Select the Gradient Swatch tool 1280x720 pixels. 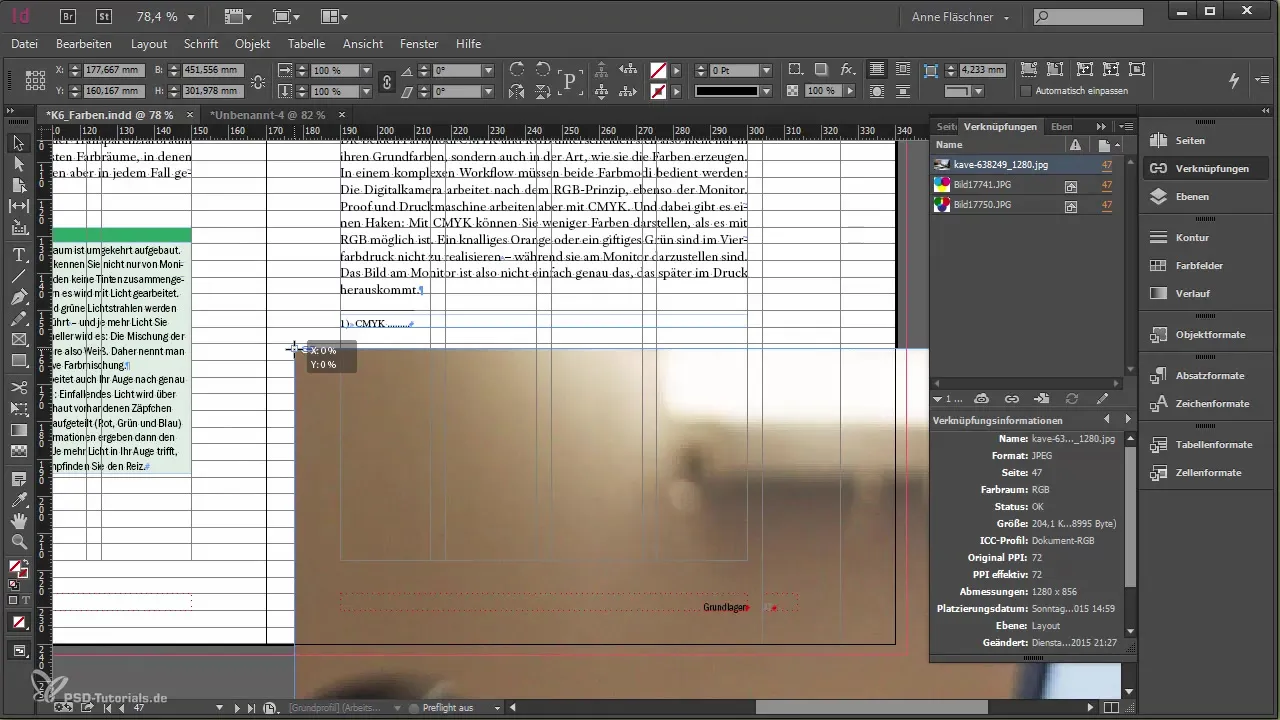18,429
